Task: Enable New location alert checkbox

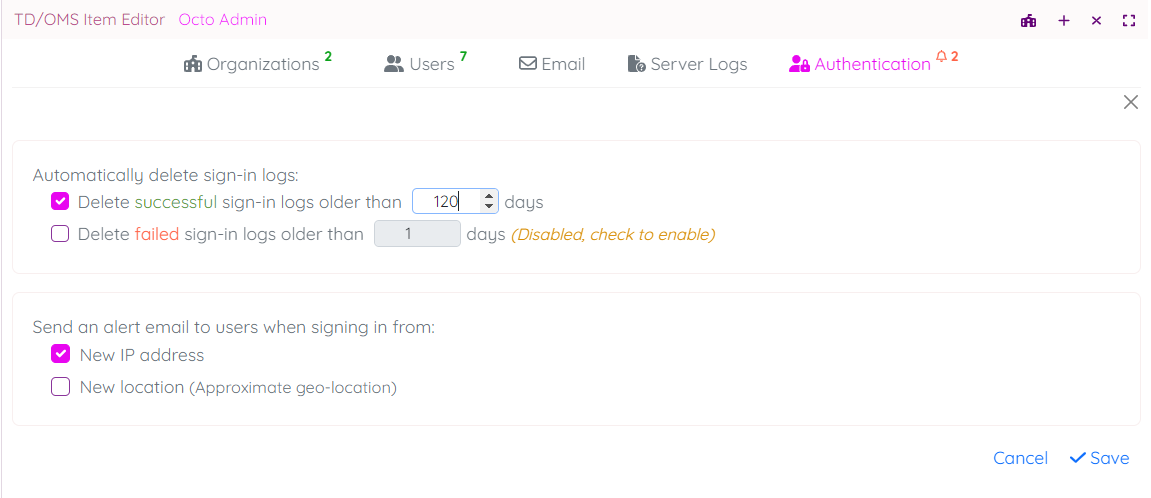Action: pos(60,386)
